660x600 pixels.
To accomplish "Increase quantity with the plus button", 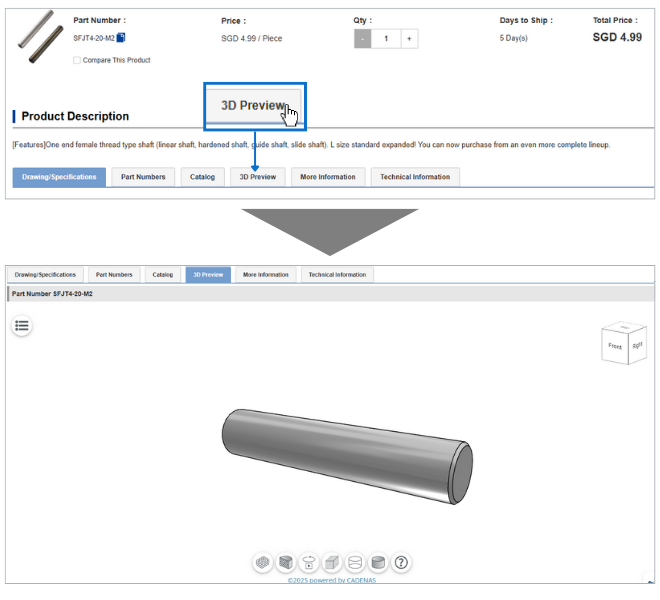I will tap(410, 39).
